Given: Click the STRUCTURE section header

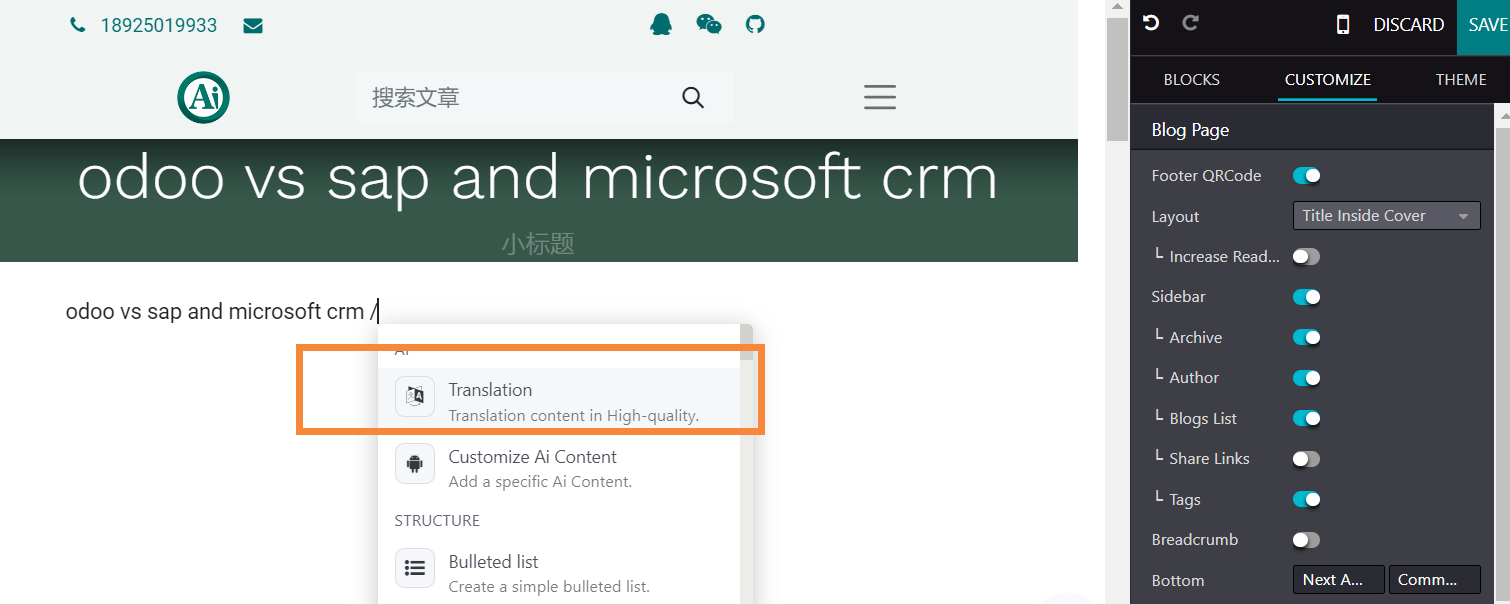Looking at the screenshot, I should pos(437,521).
